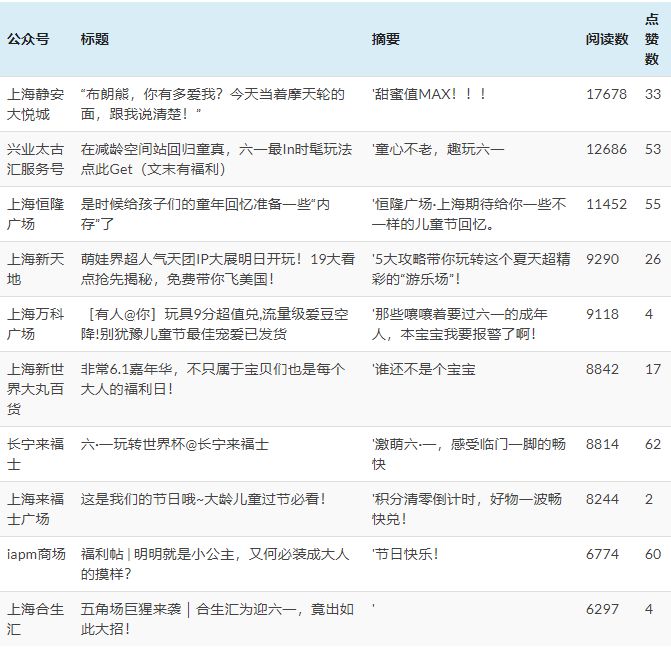671x647 pixels.
Task: Click summary 恒隆广场·上海期待给你
Action: click(x=469, y=214)
